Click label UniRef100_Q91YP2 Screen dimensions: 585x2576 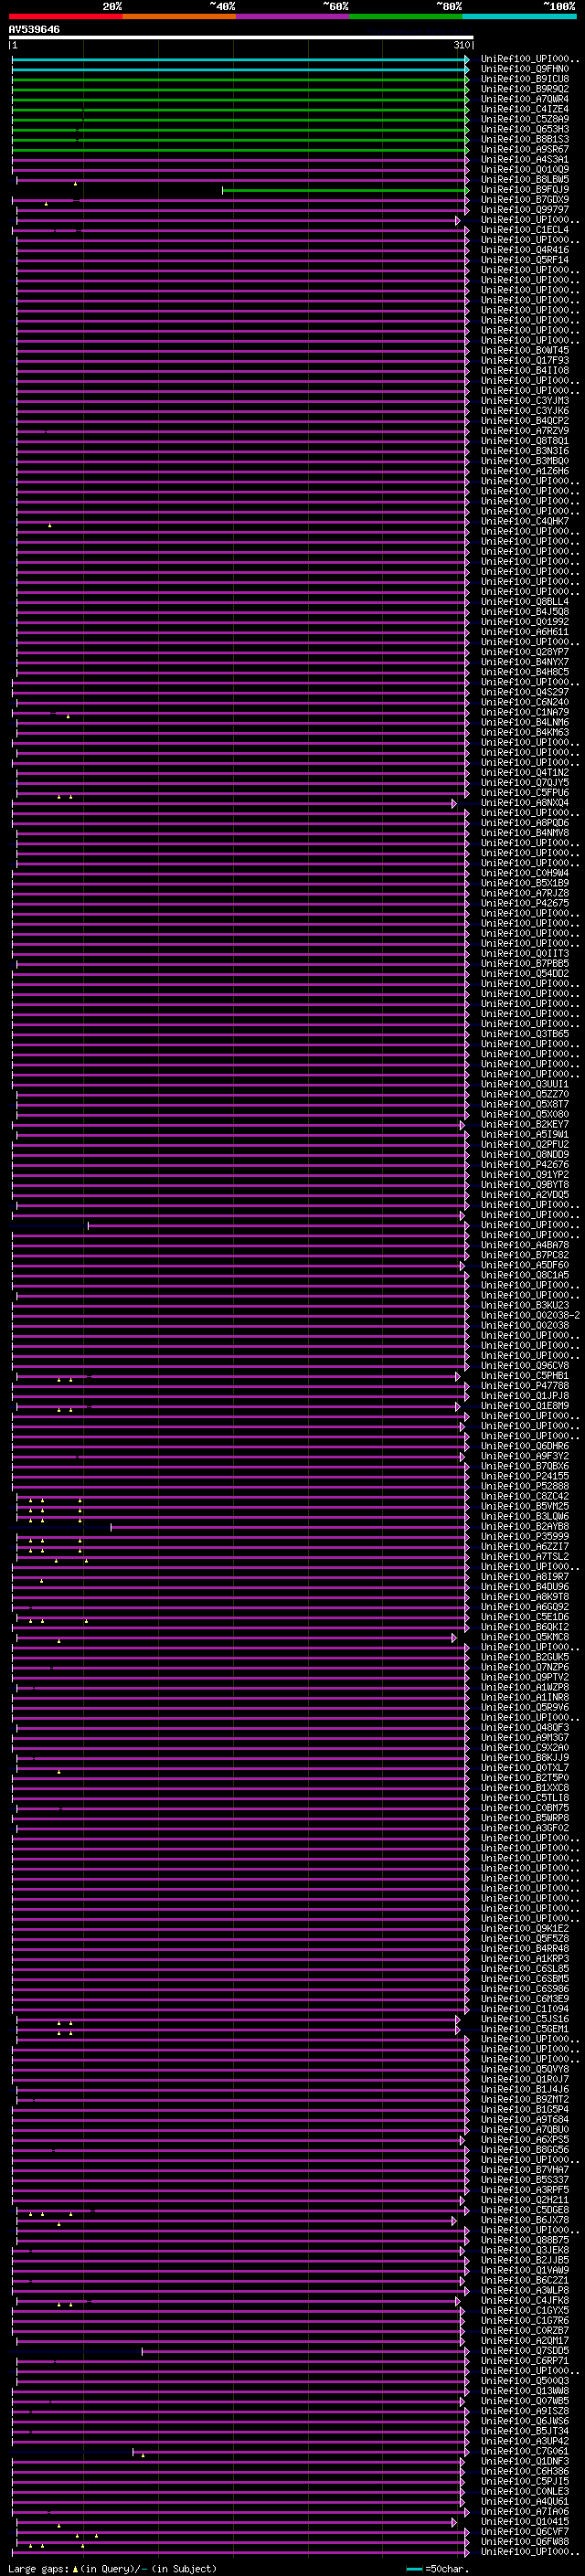coord(525,1174)
